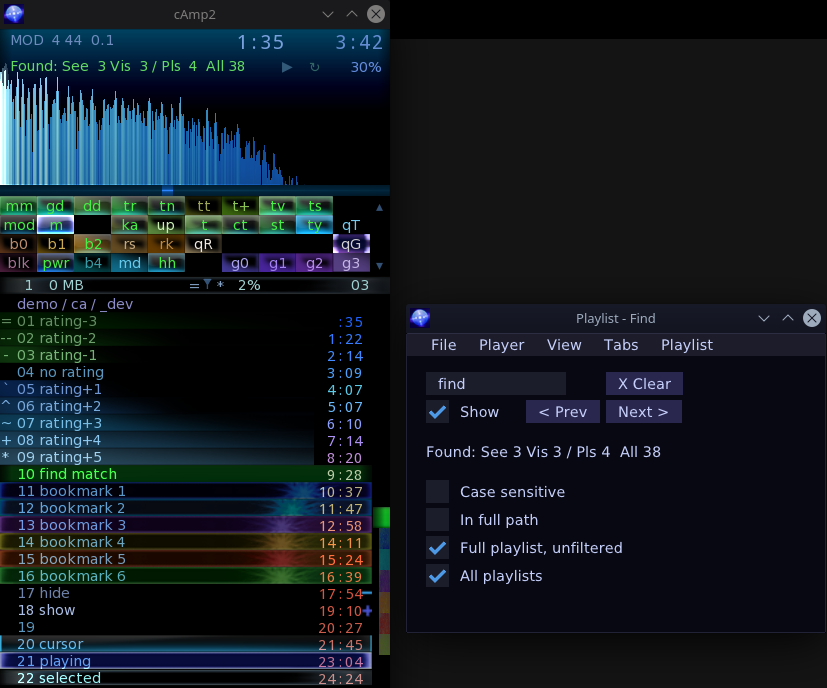Screen dimensions: 827x688
Task: Select track 10 find match
Action: (x=186, y=474)
